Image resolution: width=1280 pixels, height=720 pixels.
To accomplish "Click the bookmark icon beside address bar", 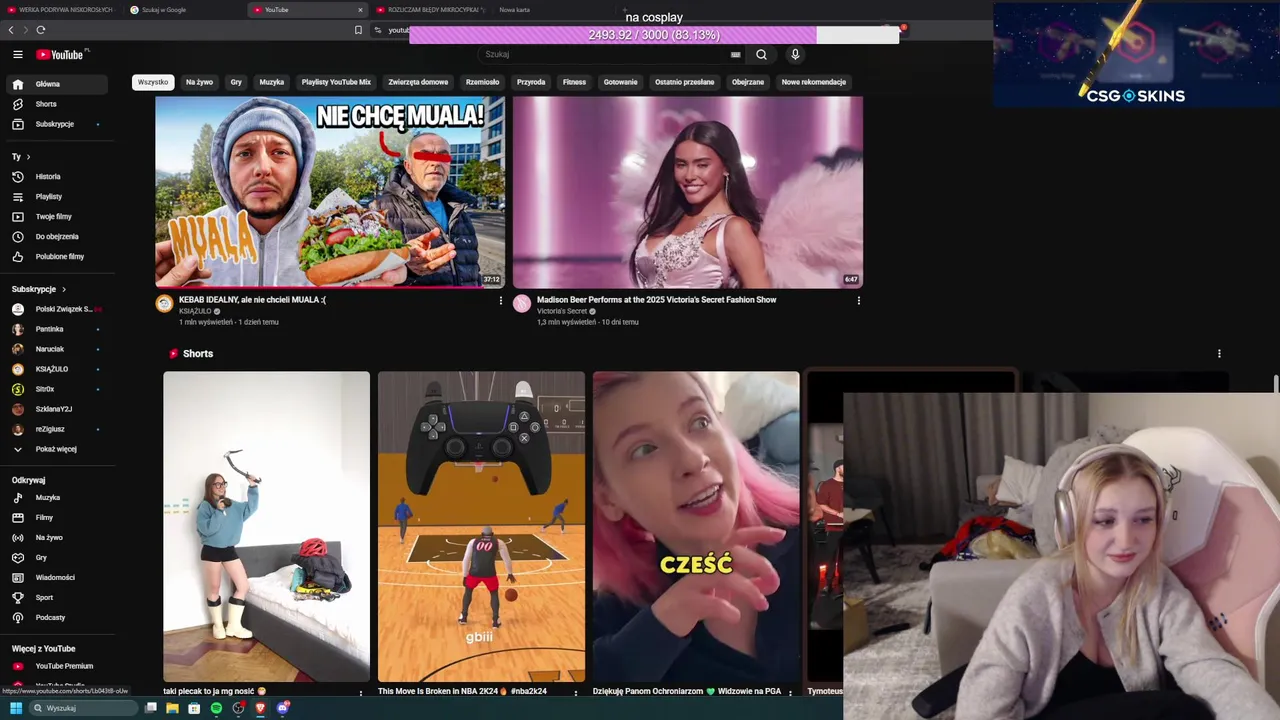I will [x=358, y=30].
